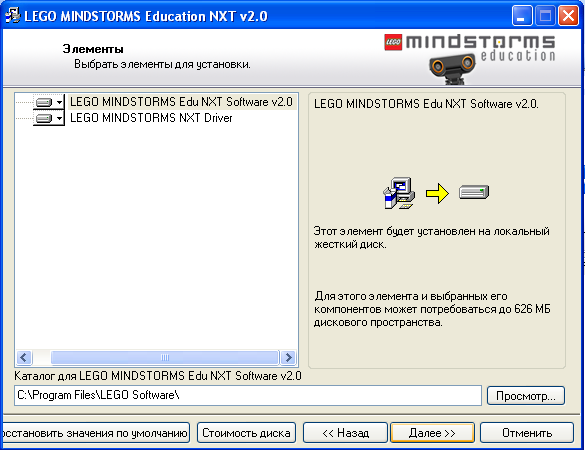Open the Стоимость диска disk cost dialog
Screen dimensions: 585x450
[246, 433]
